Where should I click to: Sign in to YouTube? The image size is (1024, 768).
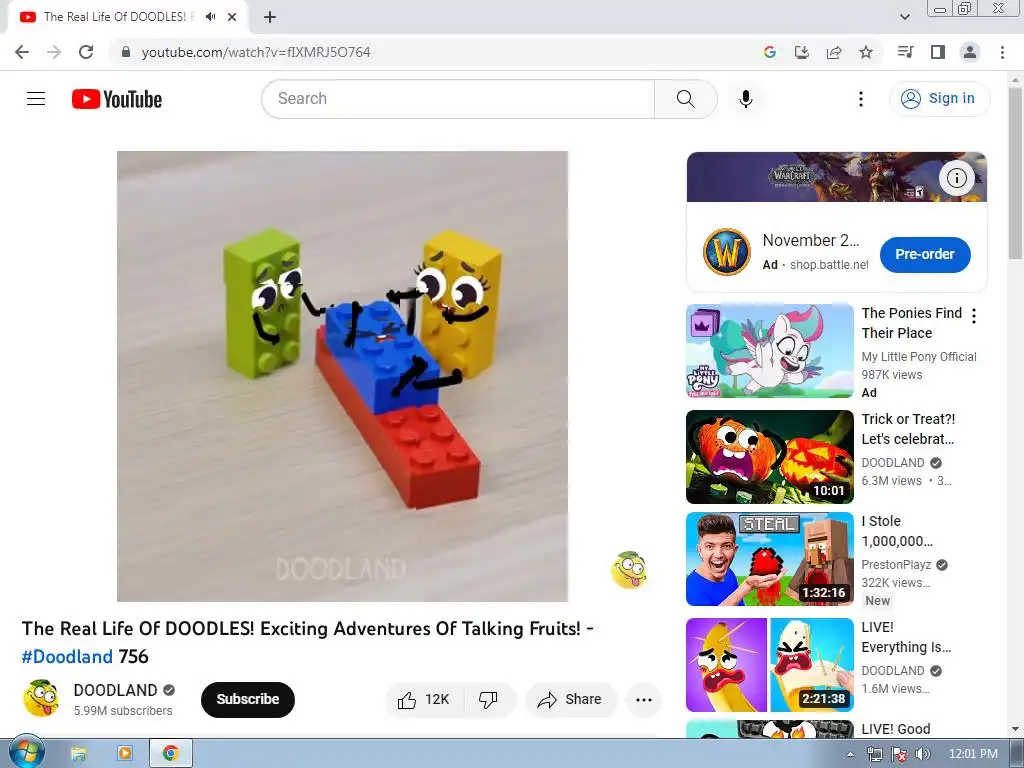[x=939, y=99]
